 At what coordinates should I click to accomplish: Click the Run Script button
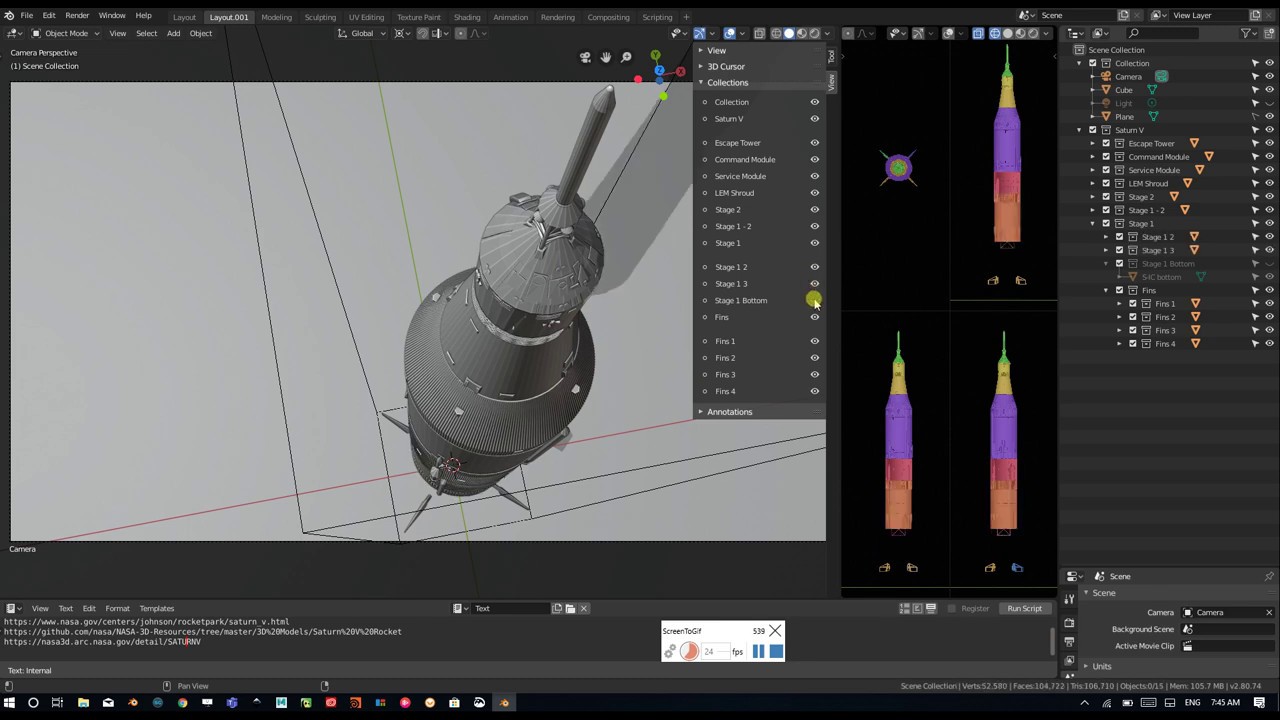tap(1024, 608)
